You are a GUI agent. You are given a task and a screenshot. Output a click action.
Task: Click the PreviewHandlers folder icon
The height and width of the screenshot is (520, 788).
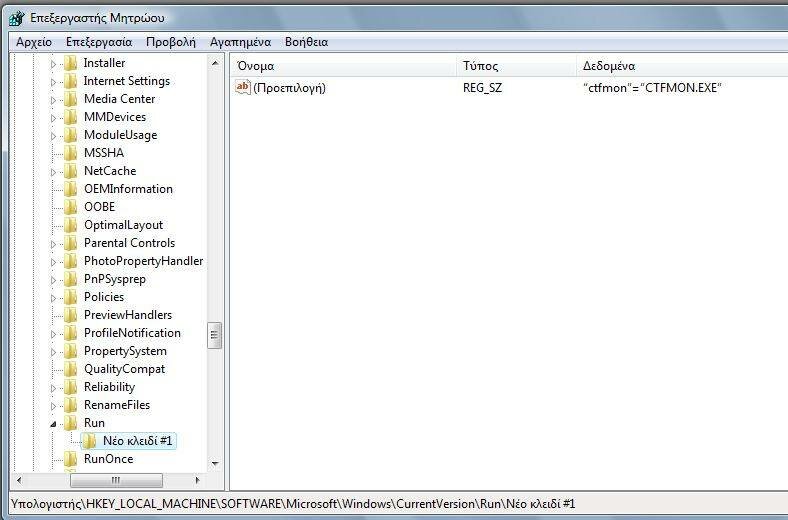(70, 315)
